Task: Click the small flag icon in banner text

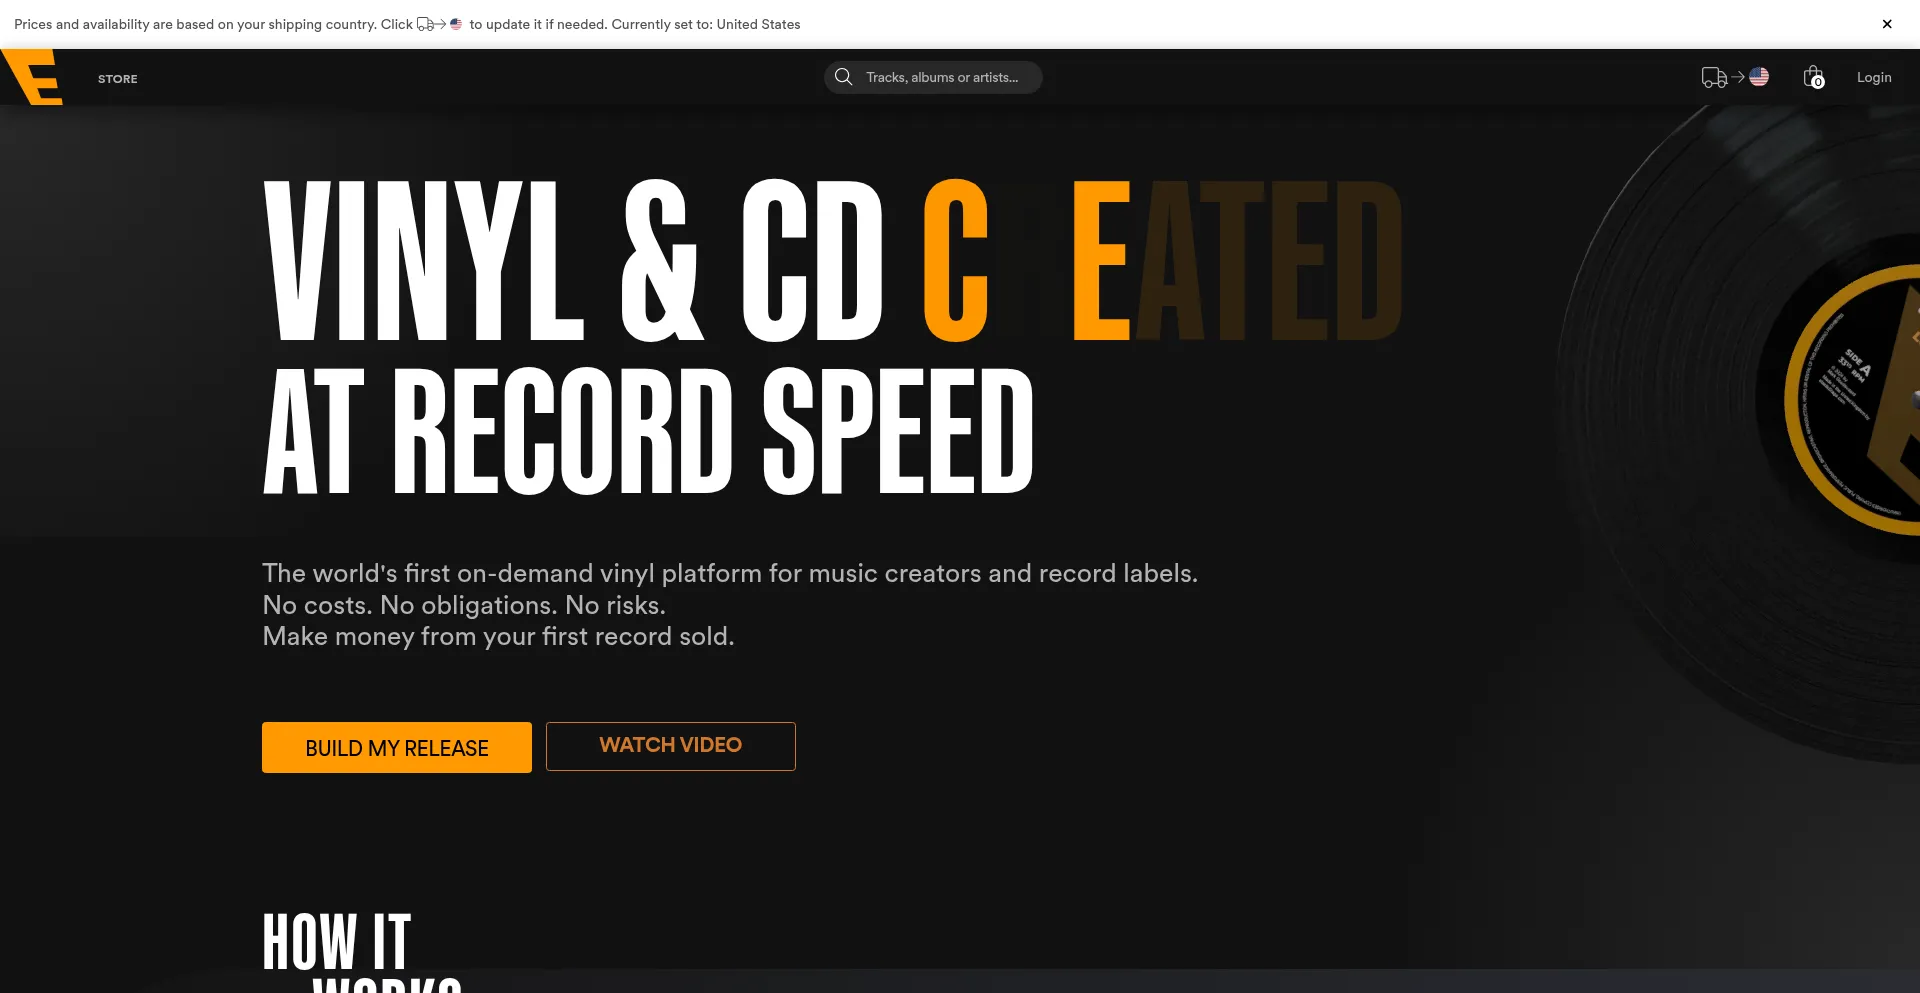Action: (456, 24)
